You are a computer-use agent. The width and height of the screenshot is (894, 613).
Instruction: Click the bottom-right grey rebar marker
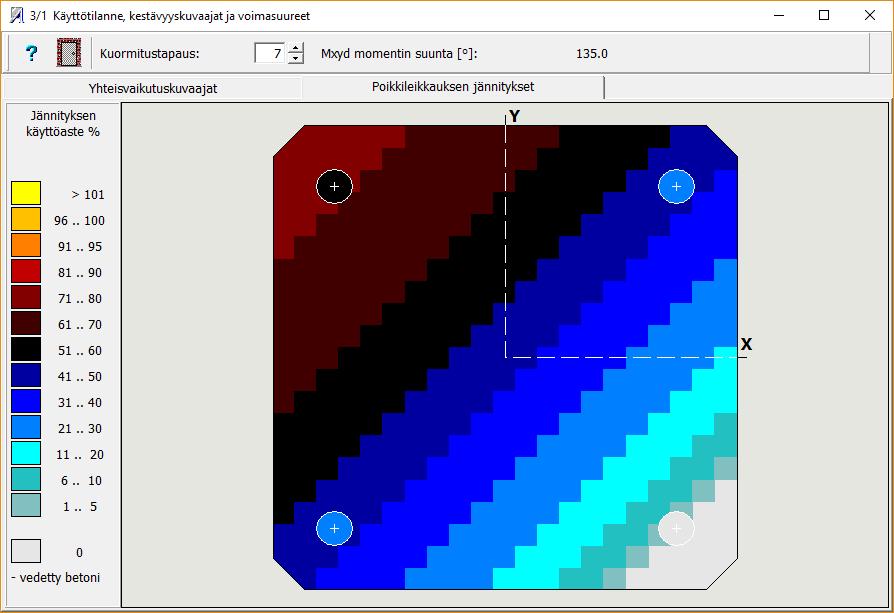pos(676,529)
